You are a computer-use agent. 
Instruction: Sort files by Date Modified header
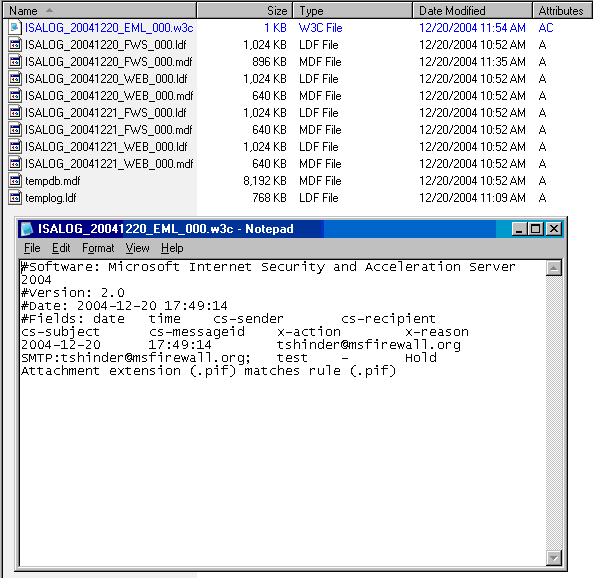coord(473,11)
